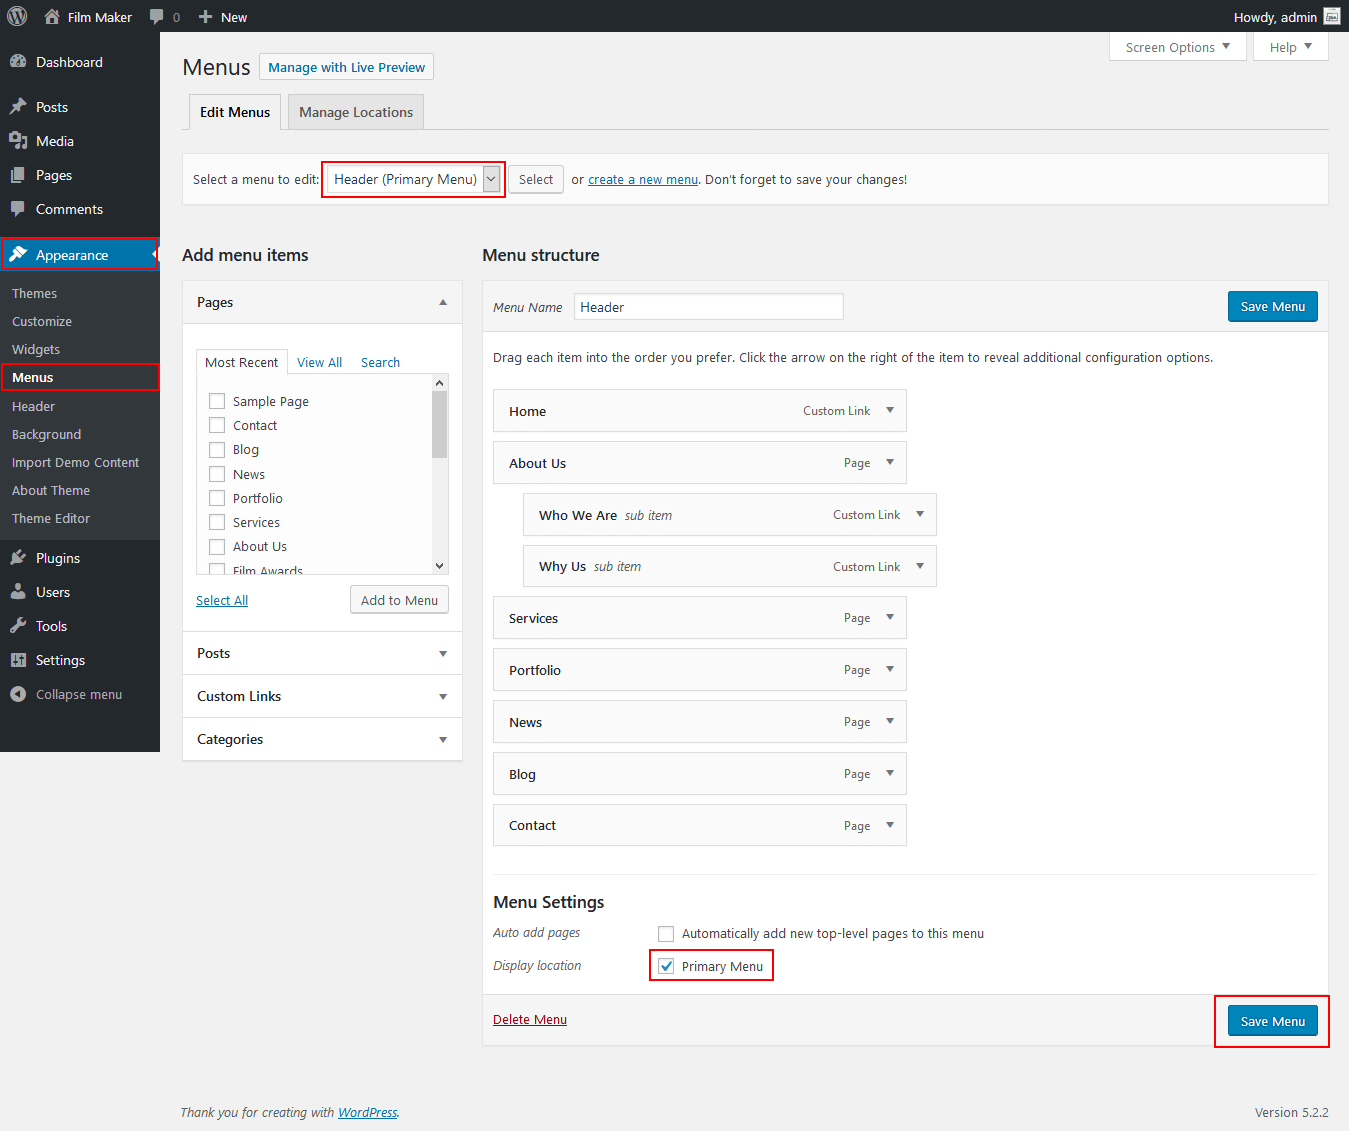1349x1131 pixels.
Task: Click the create a new menu link
Action: coord(643,180)
